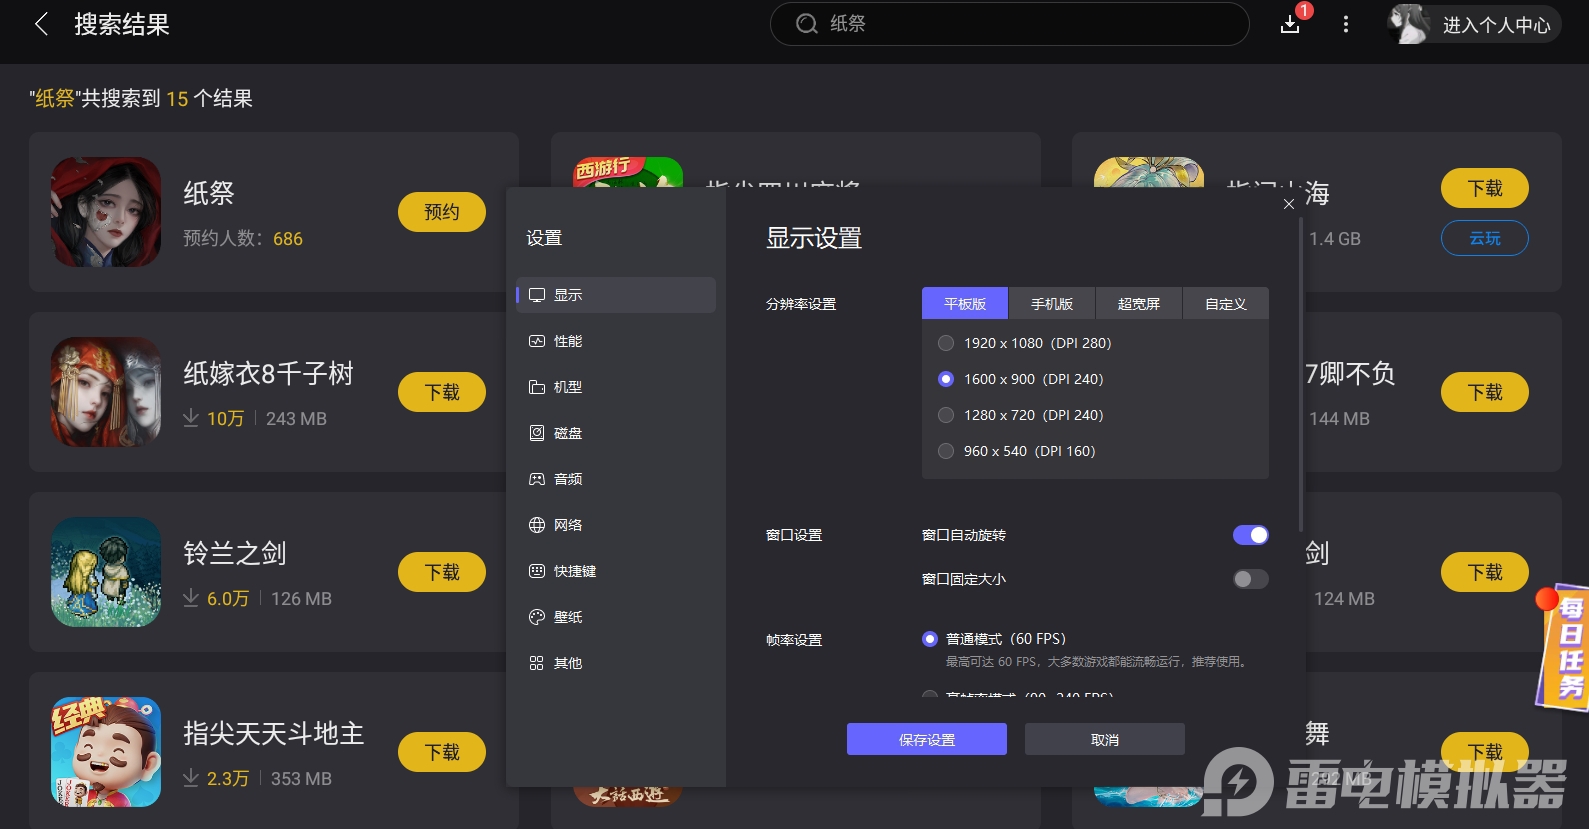Click the display monitor icon in settings
This screenshot has height=829, width=1589.
(x=537, y=295)
